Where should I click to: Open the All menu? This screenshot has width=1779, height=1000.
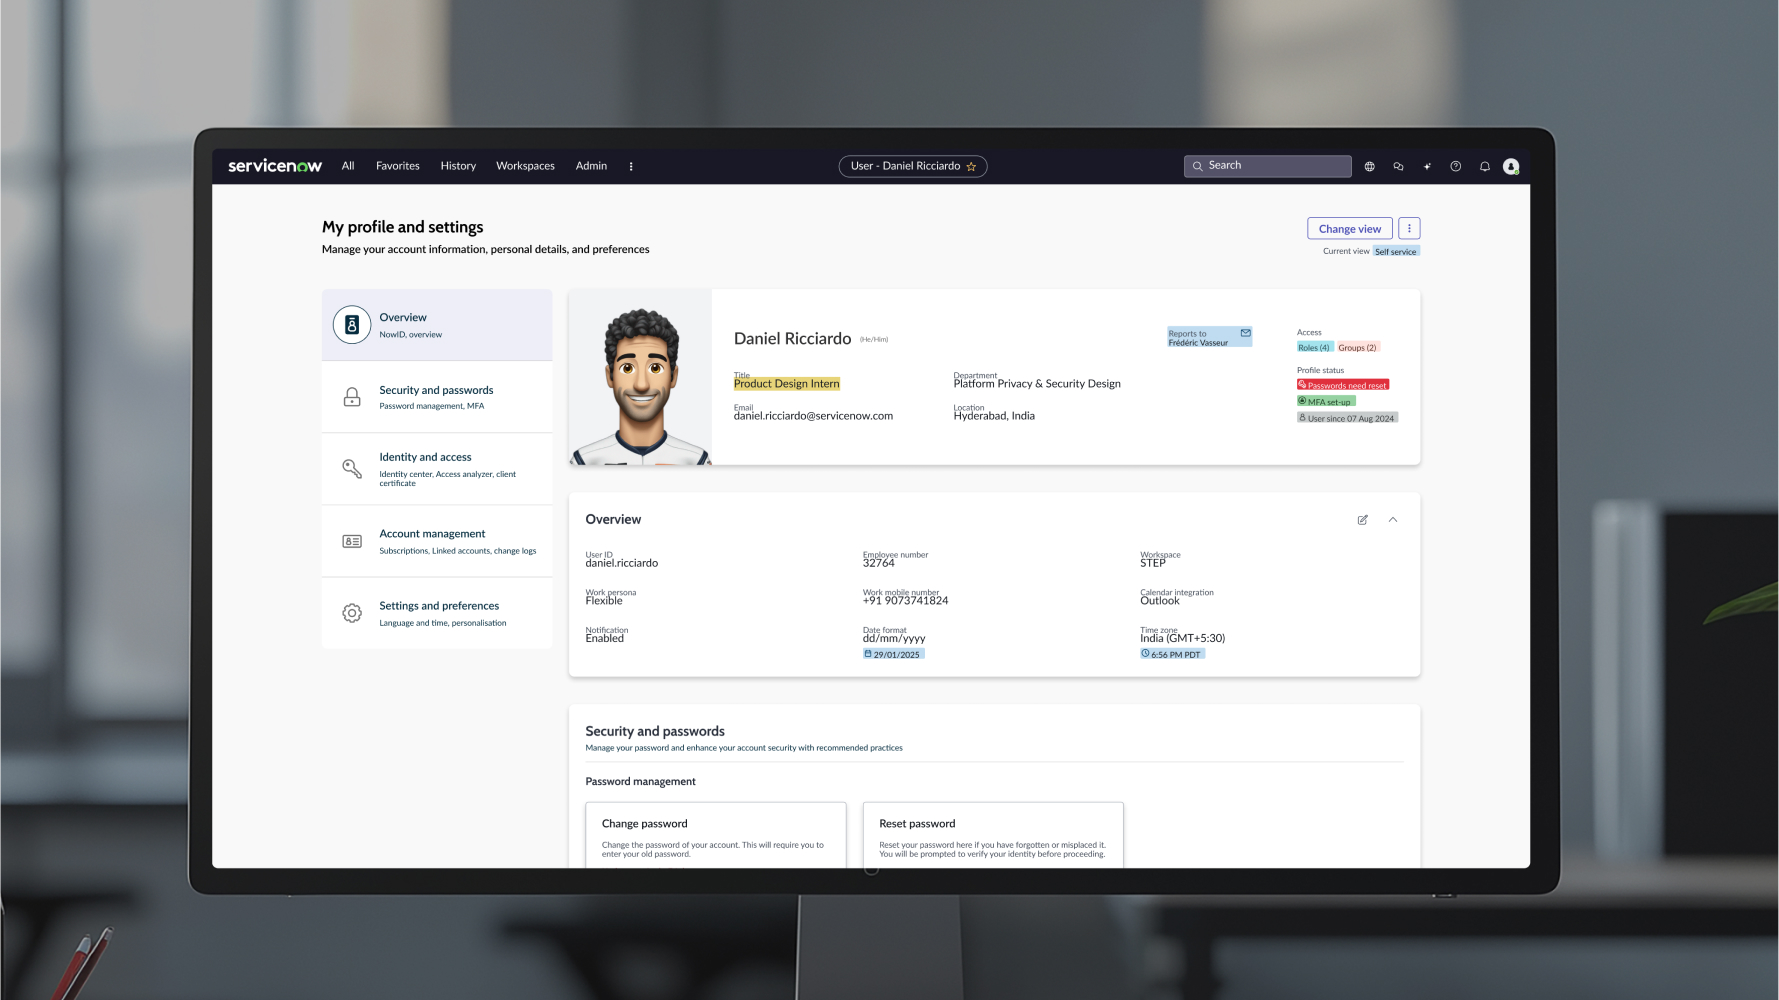[348, 166]
